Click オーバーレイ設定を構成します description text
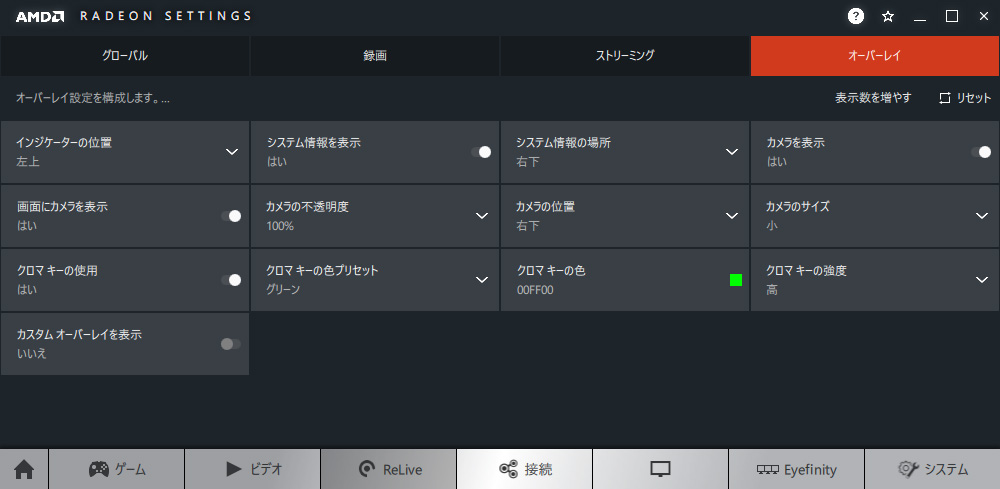The height and width of the screenshot is (489, 1000). coord(92,98)
